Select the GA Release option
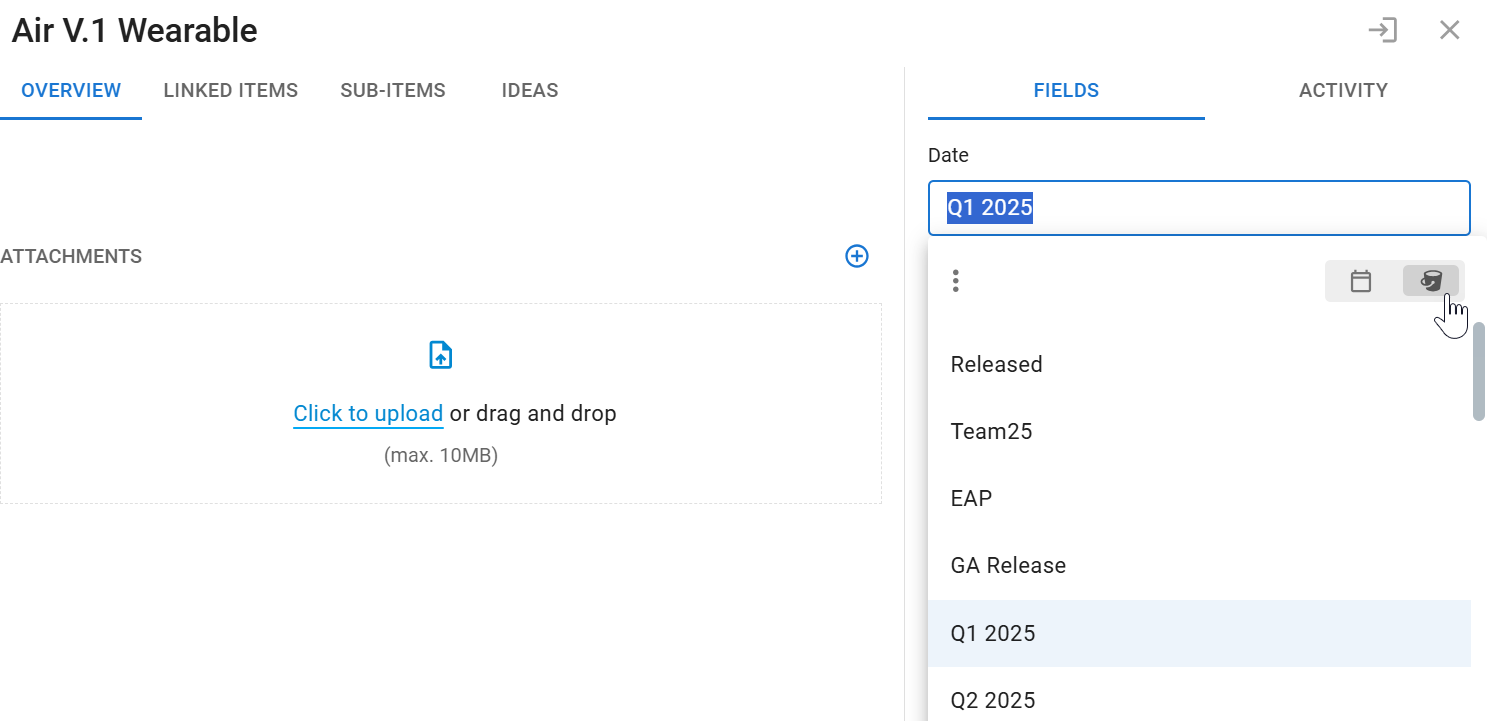This screenshot has height=721, width=1487. click(1009, 565)
